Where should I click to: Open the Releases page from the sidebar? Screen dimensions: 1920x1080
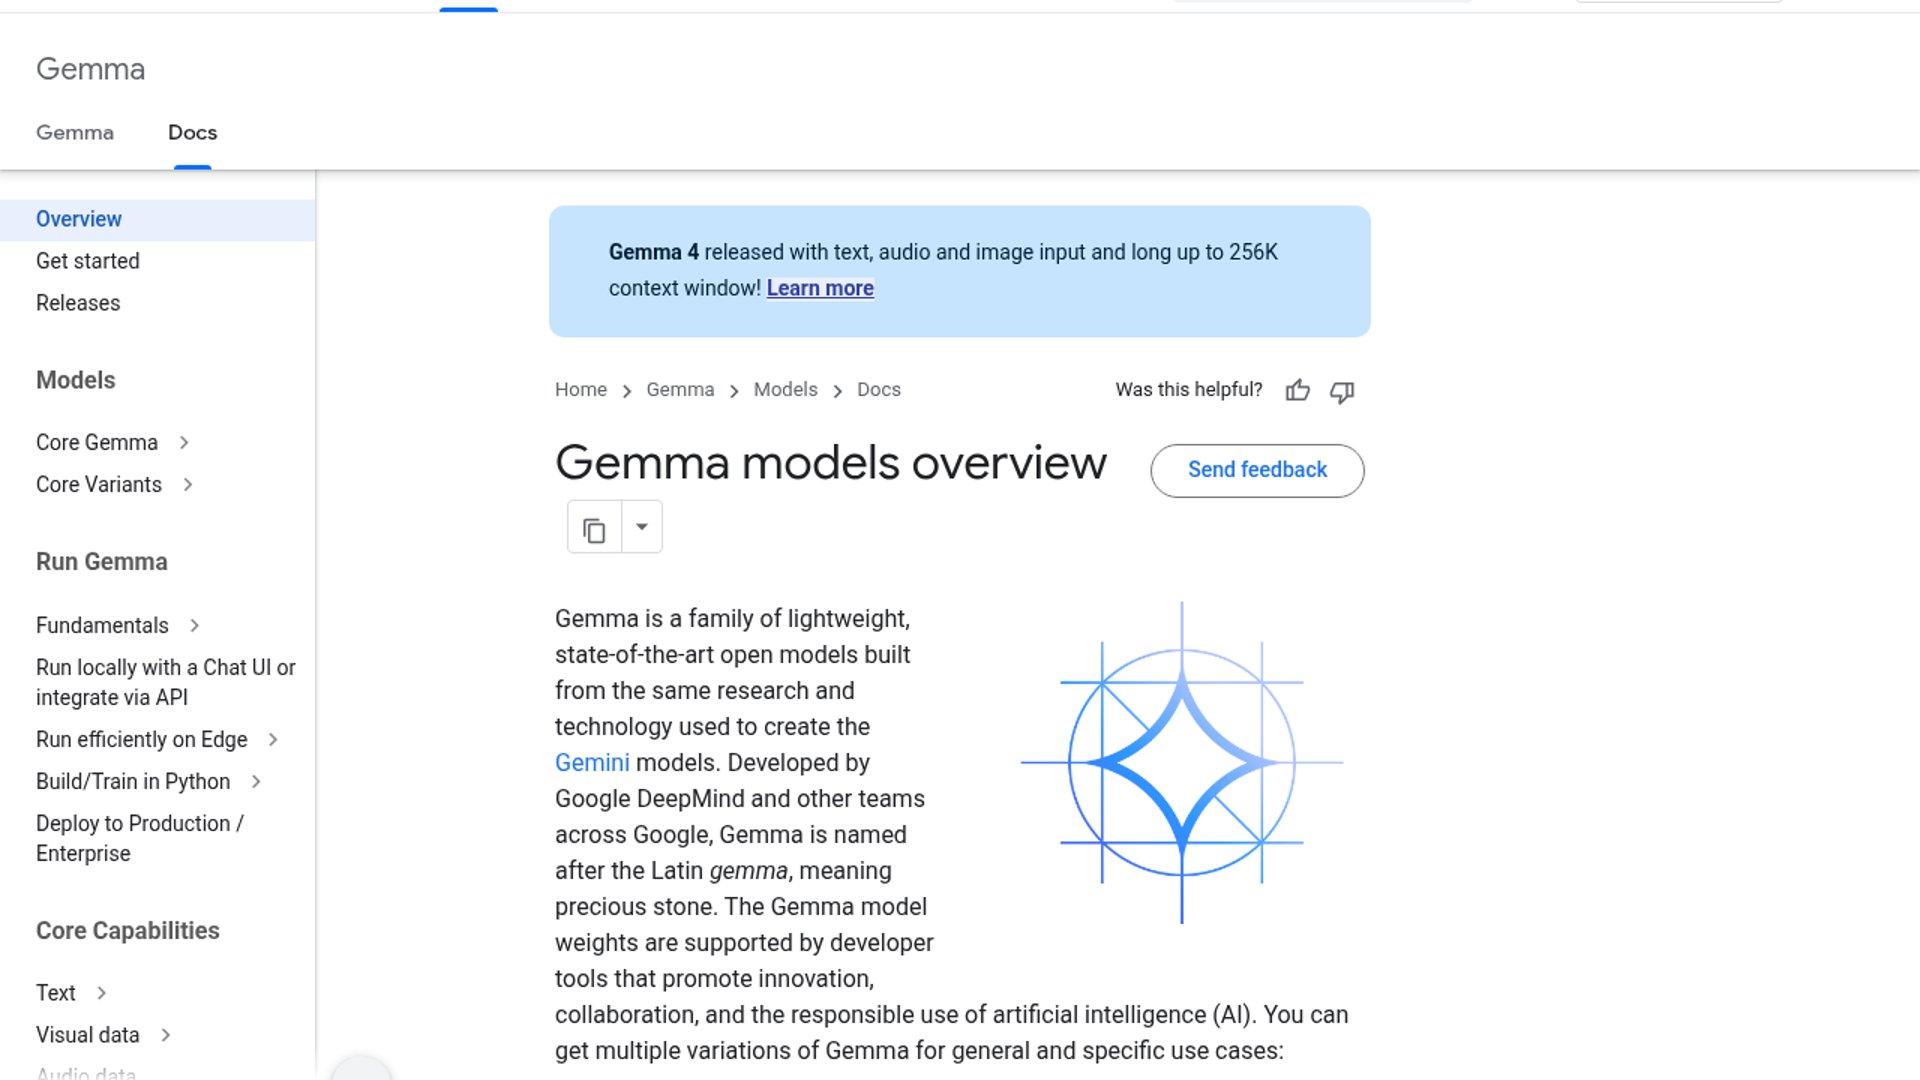click(77, 302)
